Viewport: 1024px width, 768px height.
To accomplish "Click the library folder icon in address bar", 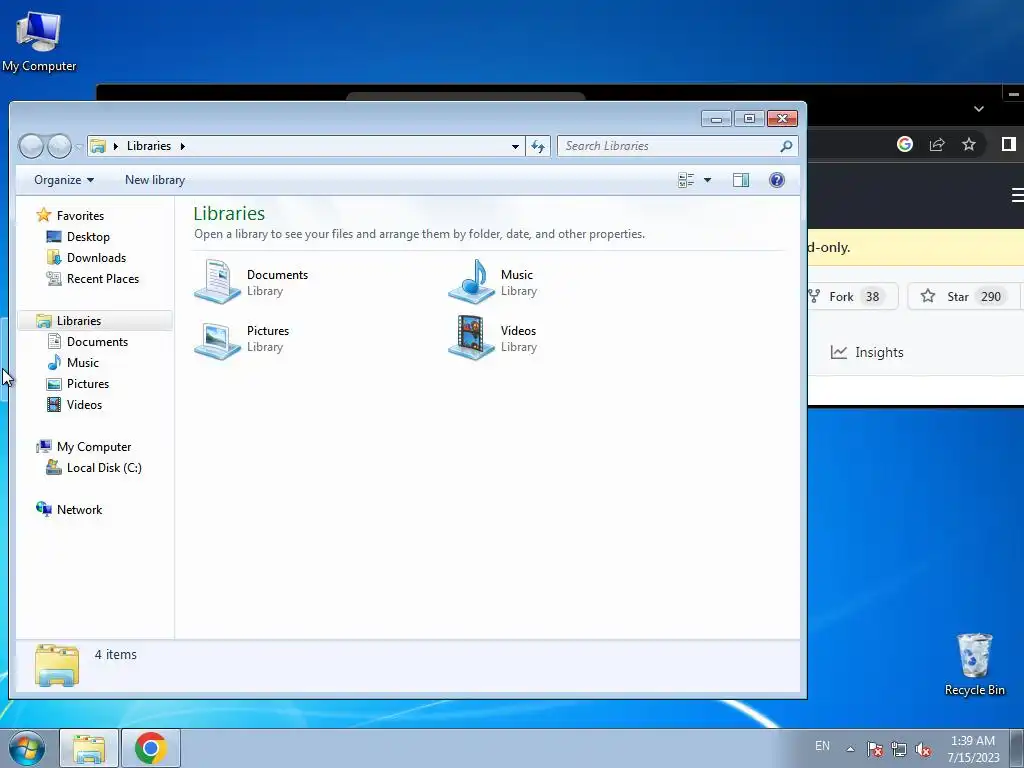I will tap(98, 146).
